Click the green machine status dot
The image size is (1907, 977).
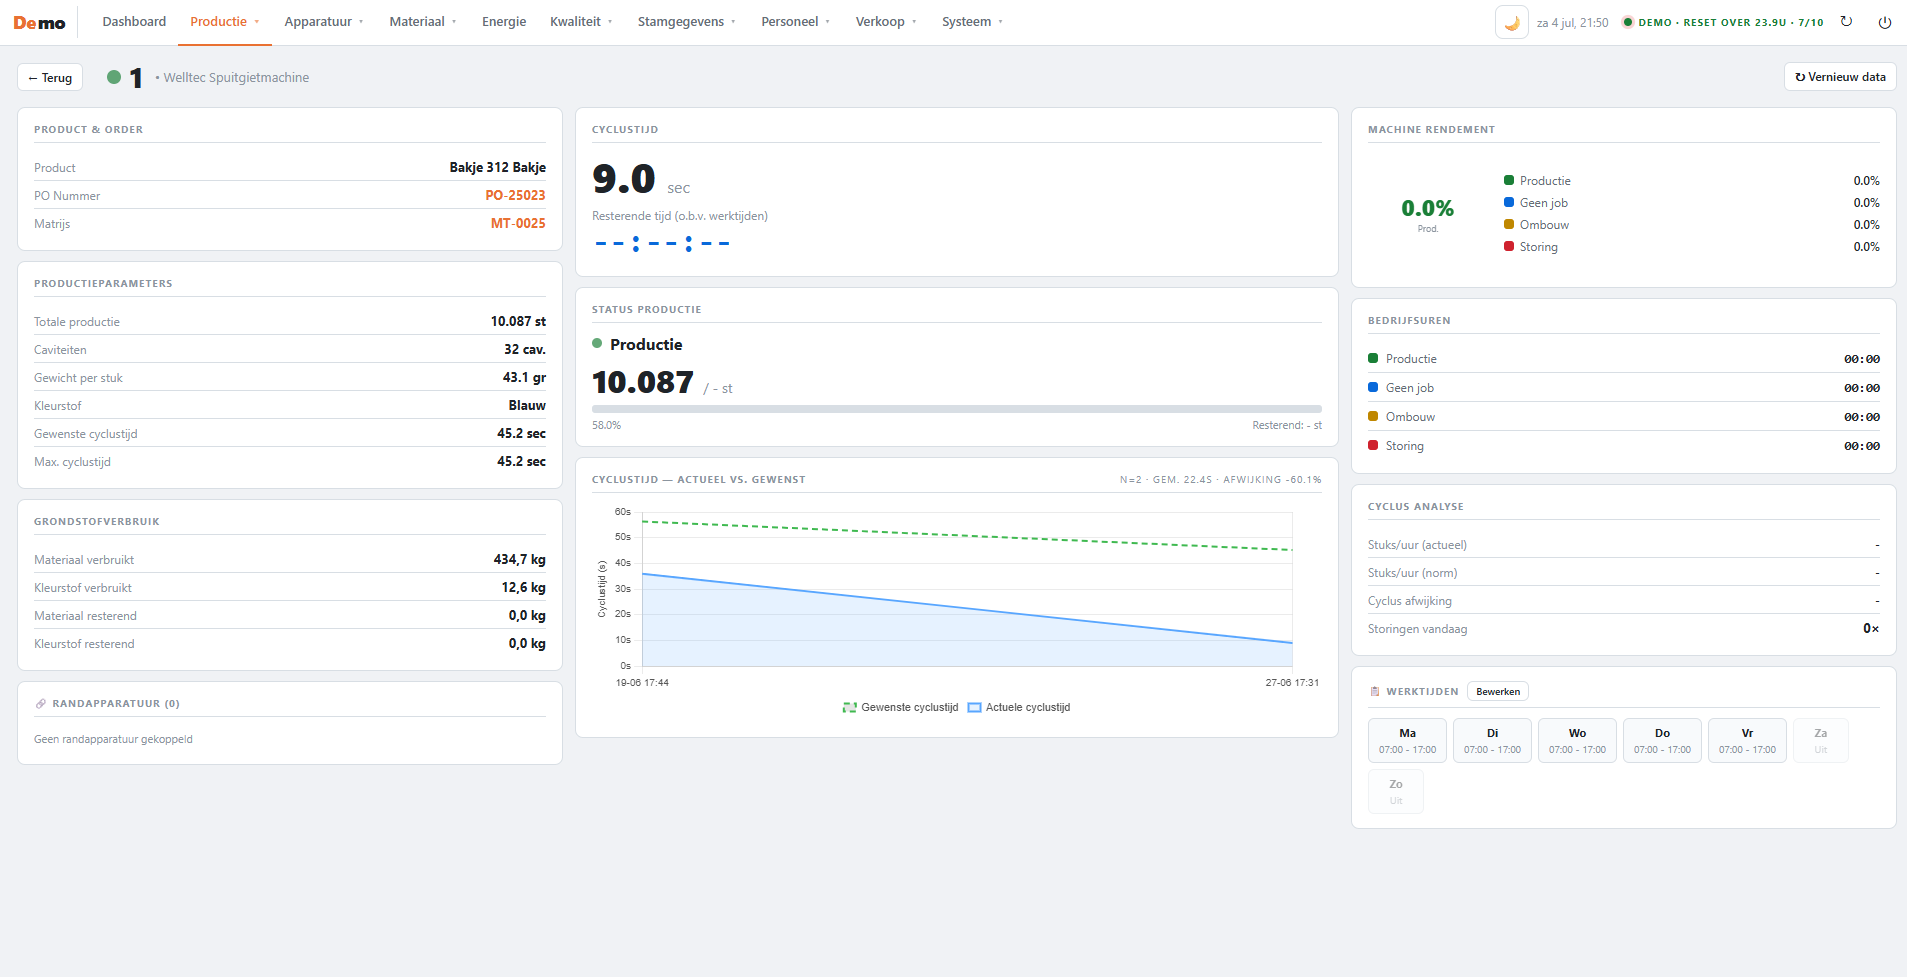click(x=114, y=77)
